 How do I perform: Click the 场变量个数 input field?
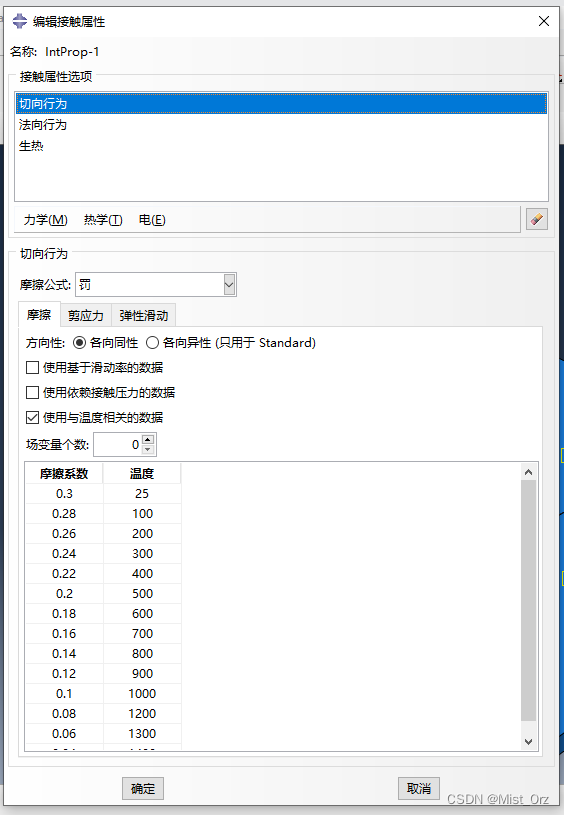pos(118,444)
